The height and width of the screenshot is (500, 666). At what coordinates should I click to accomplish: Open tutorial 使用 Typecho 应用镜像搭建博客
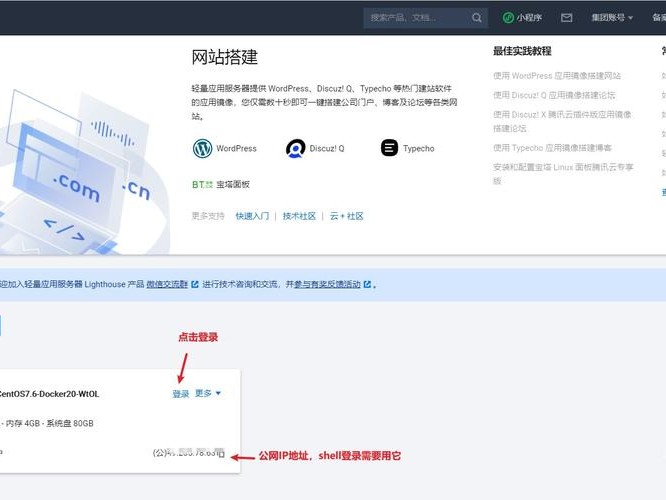[552, 148]
